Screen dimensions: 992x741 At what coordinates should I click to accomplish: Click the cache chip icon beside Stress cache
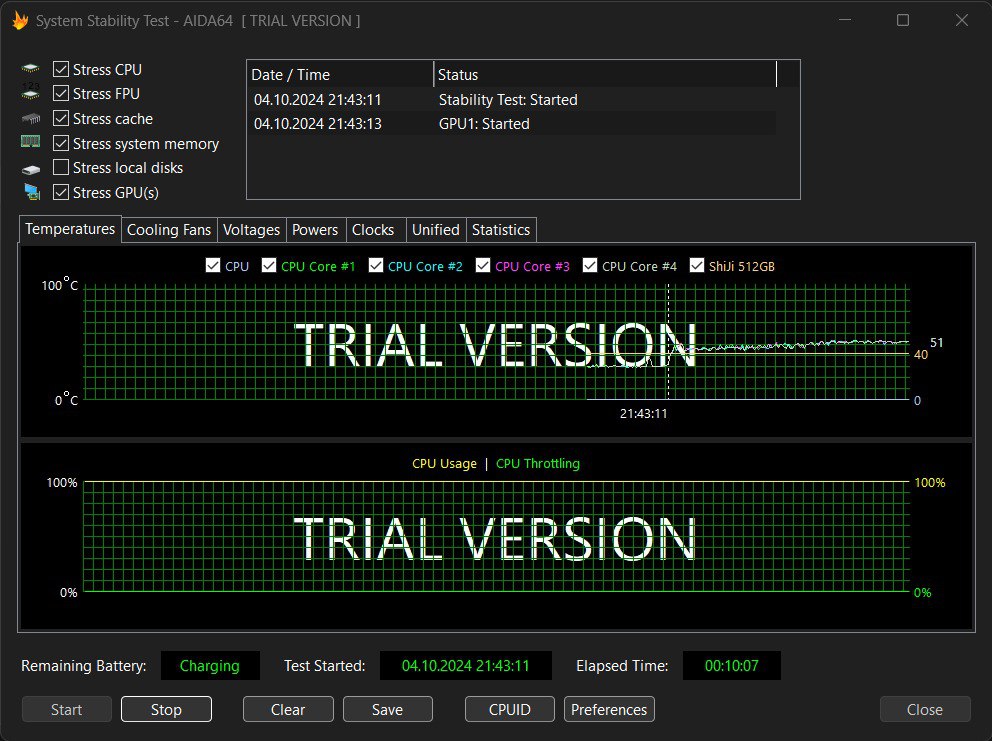(30, 118)
